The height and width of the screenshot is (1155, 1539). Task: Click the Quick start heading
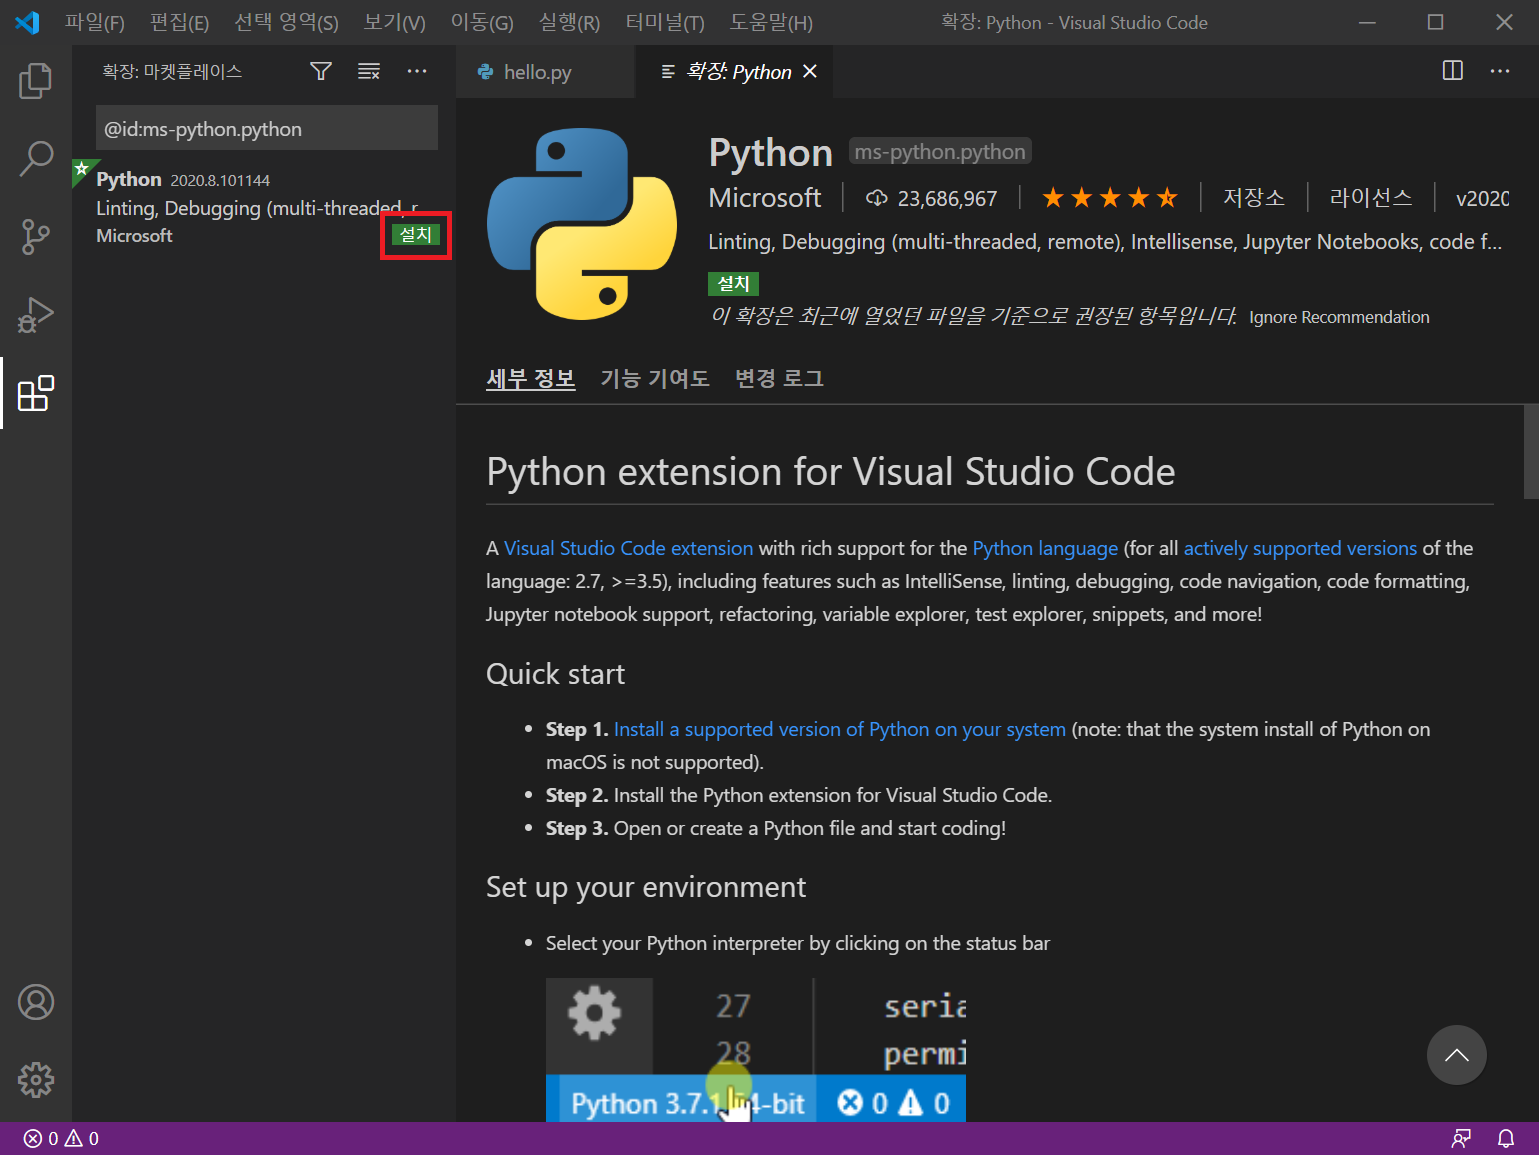555,674
